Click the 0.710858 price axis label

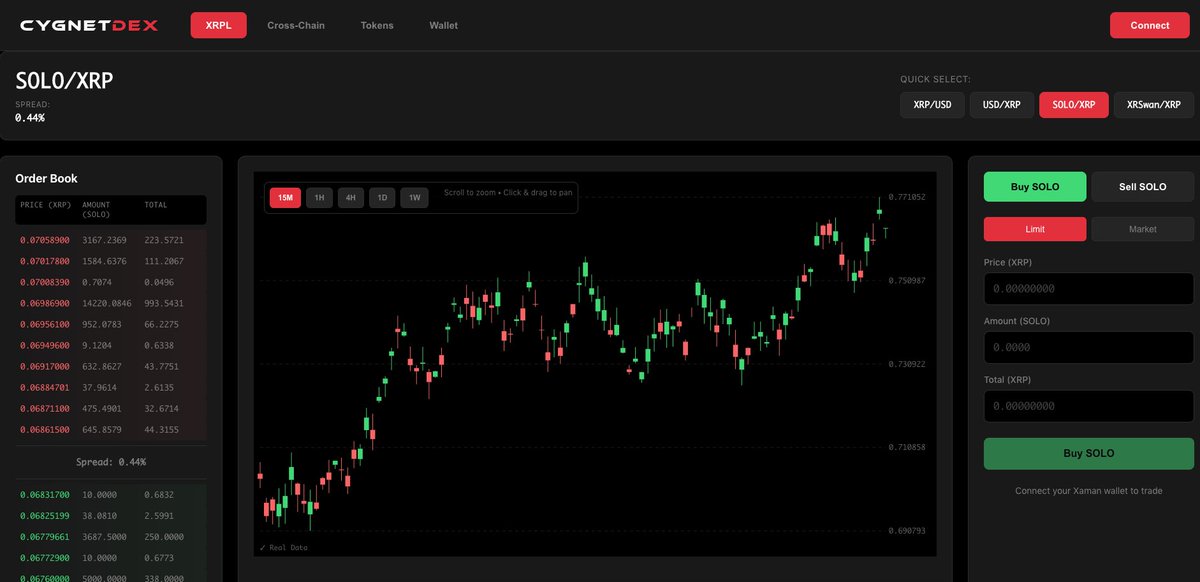pyautogui.click(x=907, y=447)
